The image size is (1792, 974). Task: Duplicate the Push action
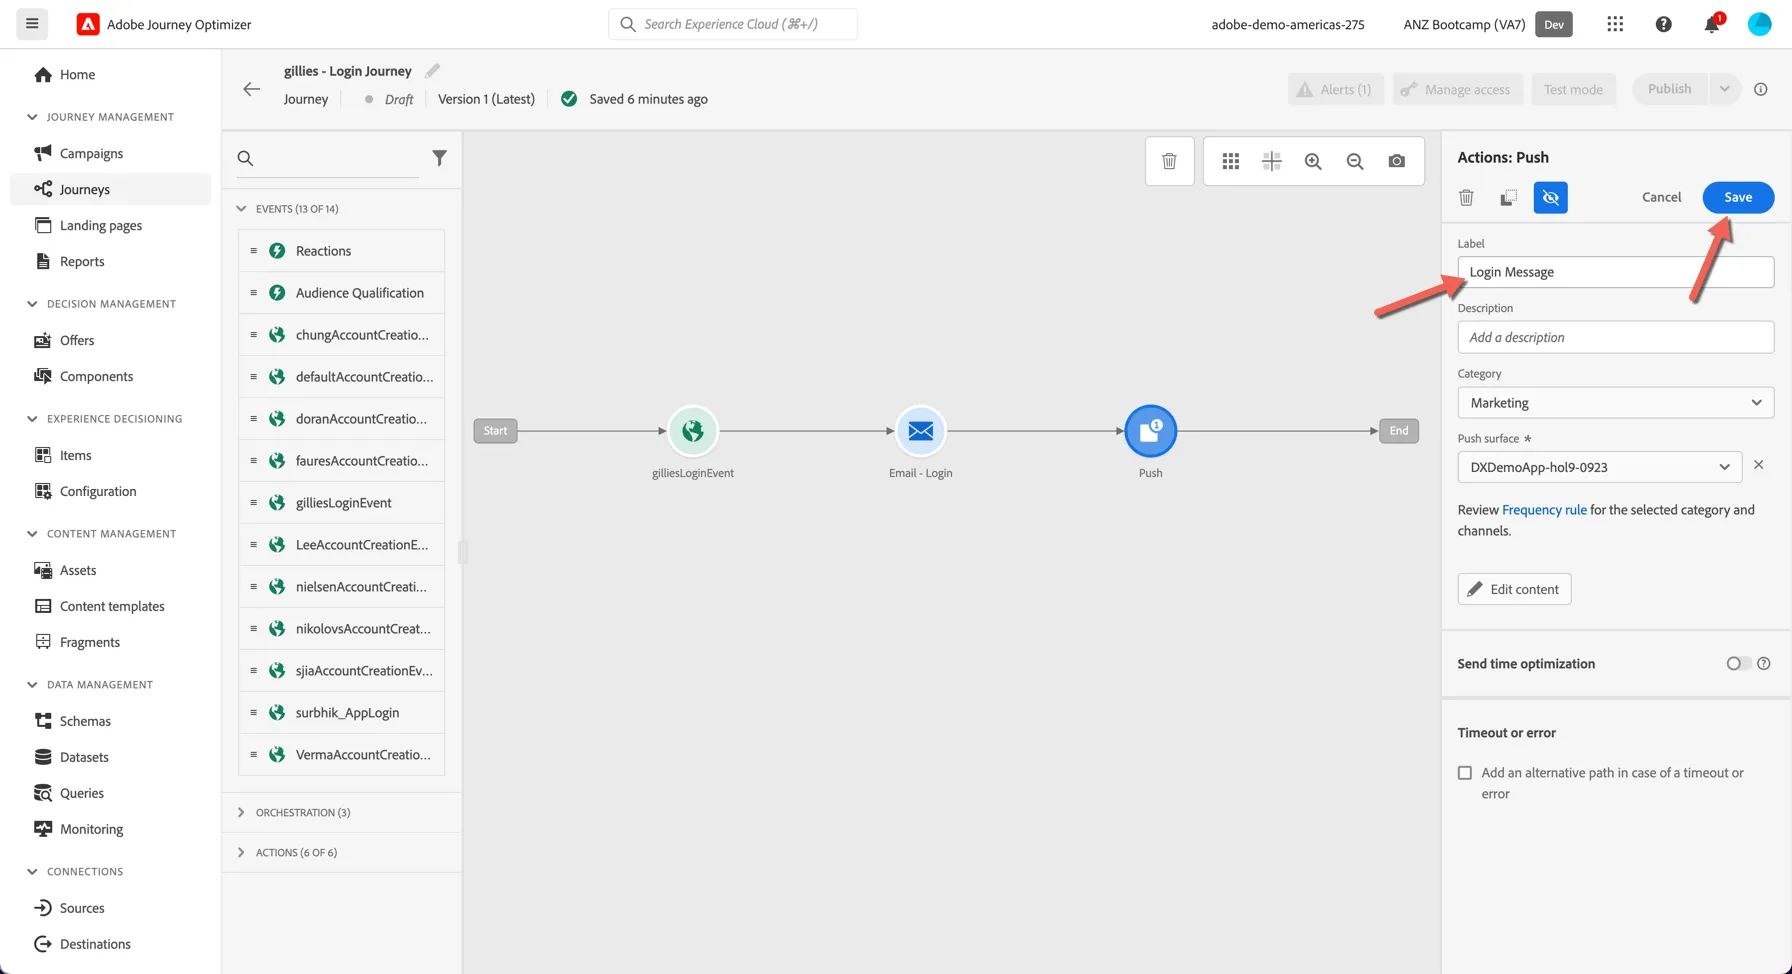coord(1509,197)
